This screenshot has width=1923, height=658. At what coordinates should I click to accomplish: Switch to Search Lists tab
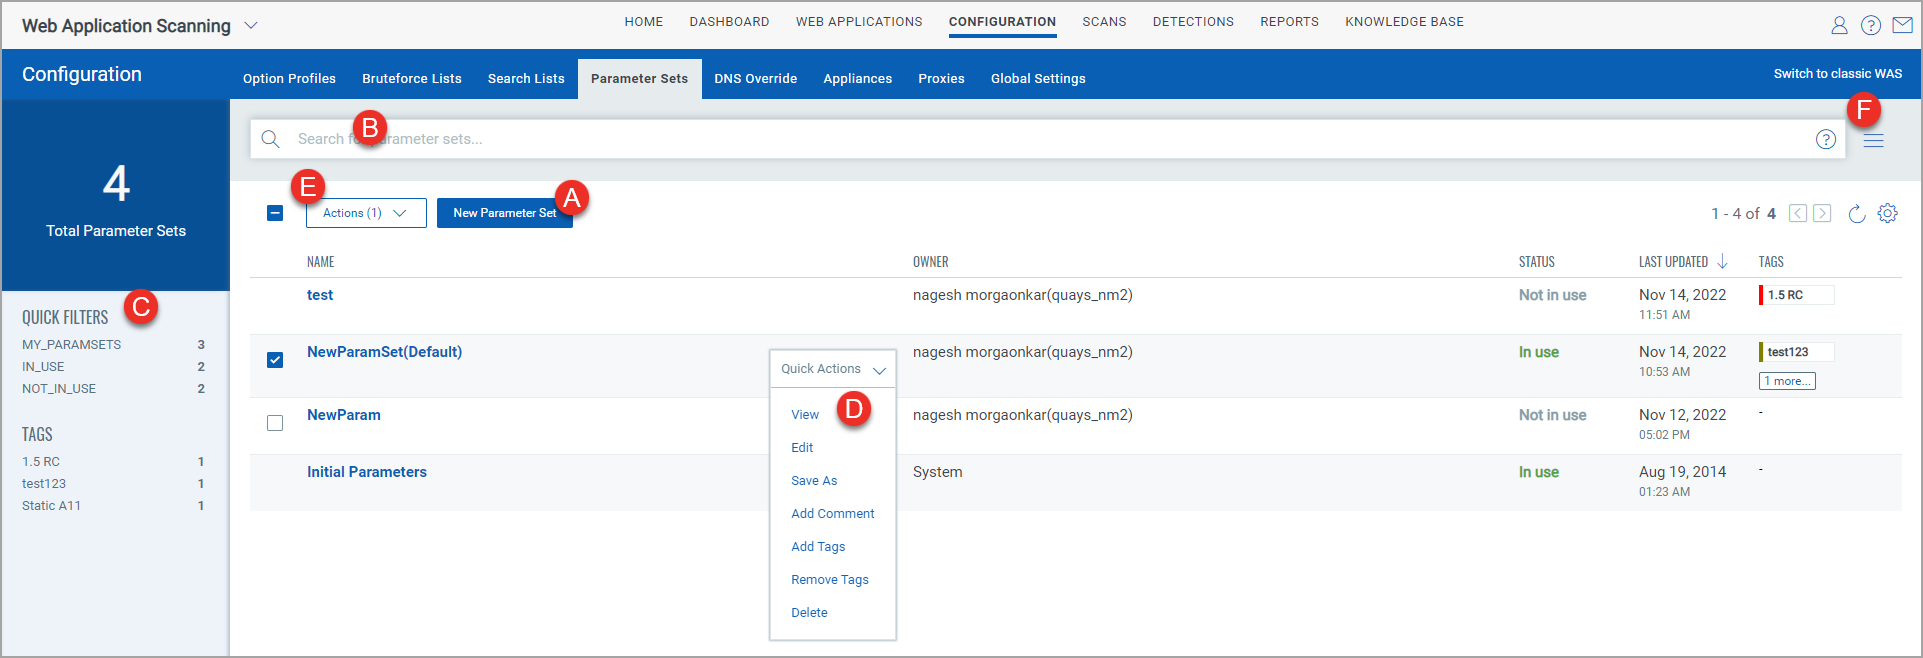point(526,79)
